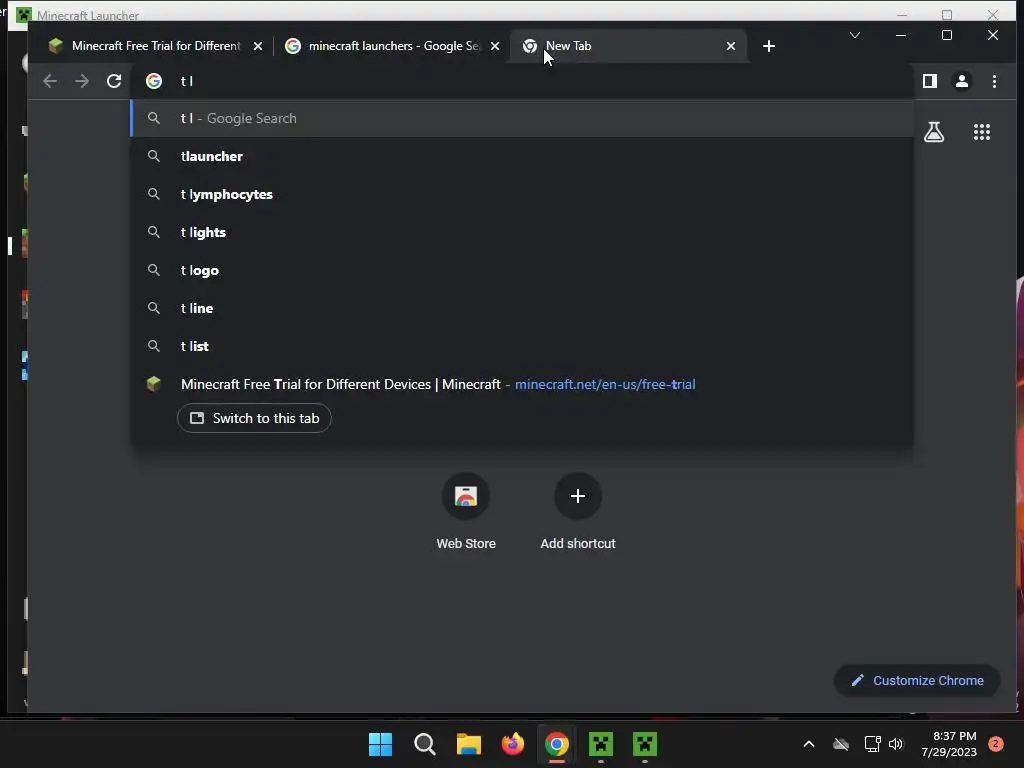Switch to minecraft launchers Google Search tab
Image resolution: width=1024 pixels, height=768 pixels.
tap(392, 46)
